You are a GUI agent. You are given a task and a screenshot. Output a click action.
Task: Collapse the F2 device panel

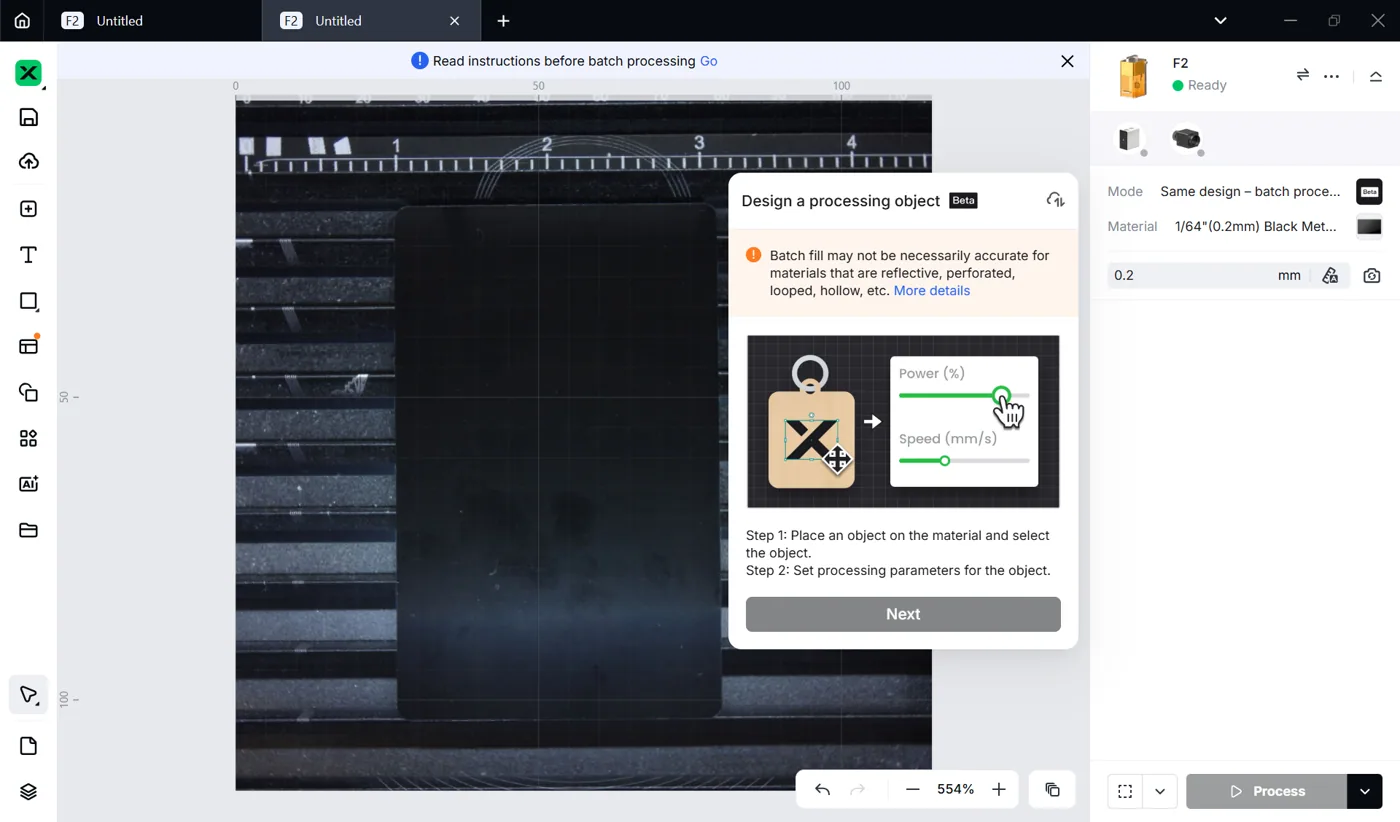(x=1376, y=76)
